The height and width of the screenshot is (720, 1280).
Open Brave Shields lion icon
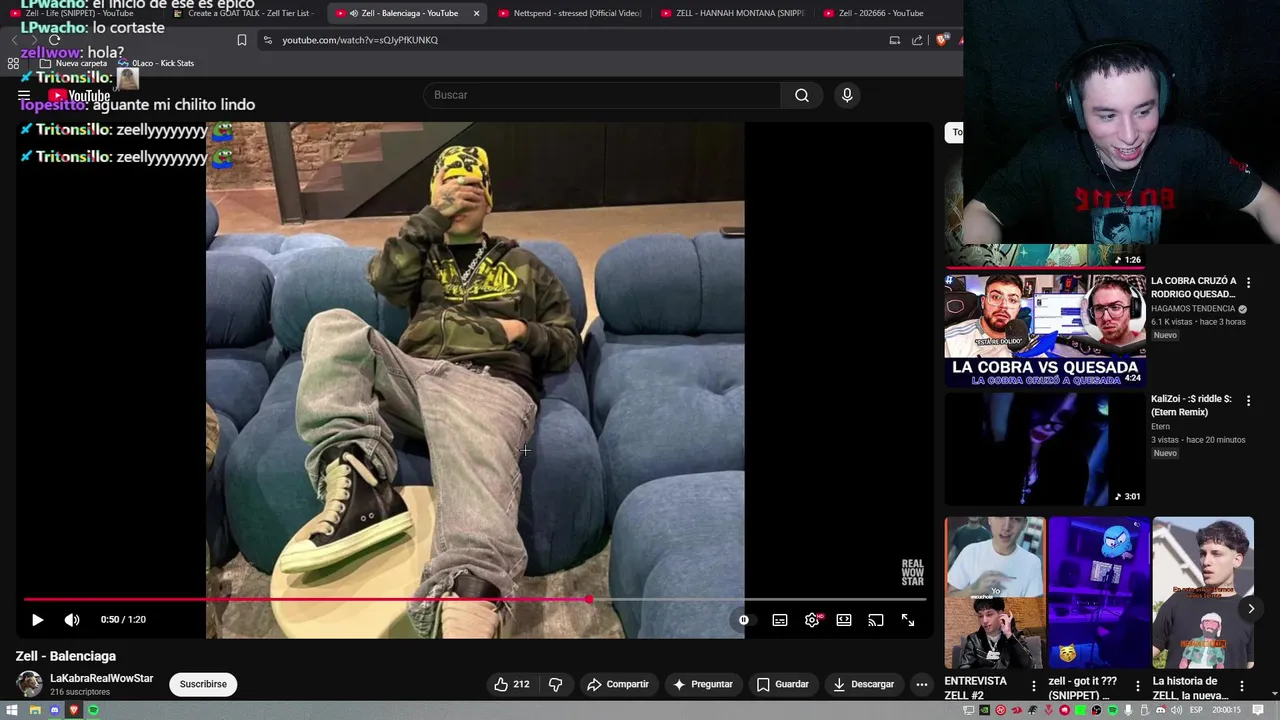(942, 40)
